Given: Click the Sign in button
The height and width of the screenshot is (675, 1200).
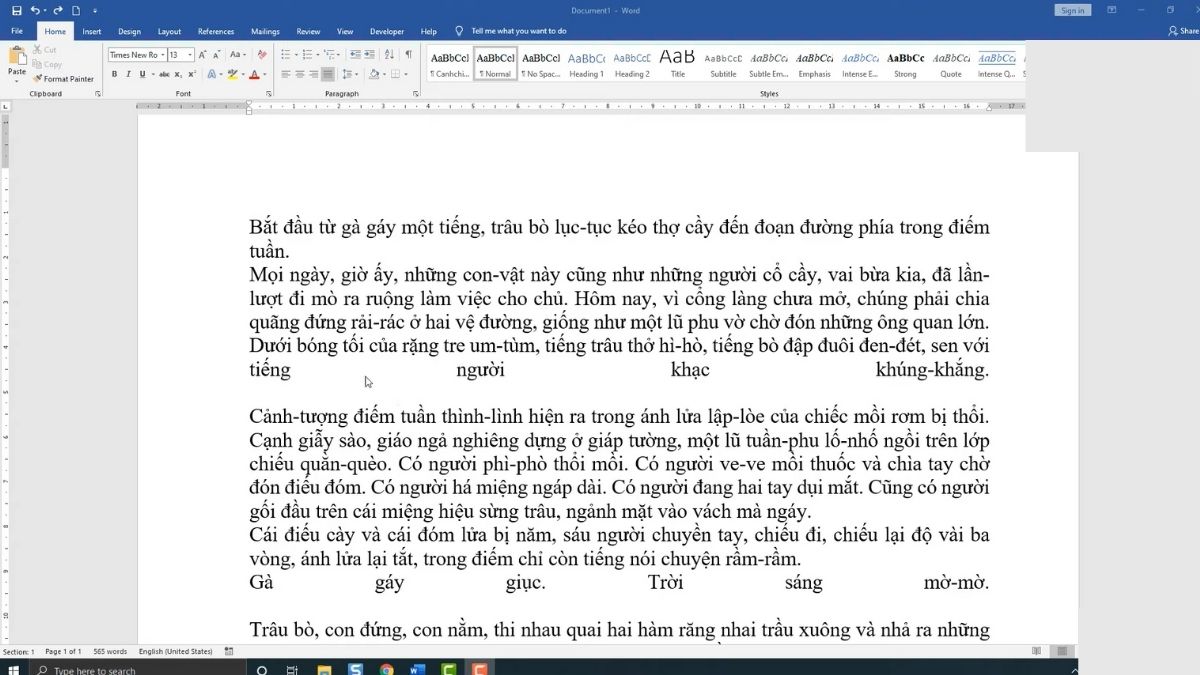Looking at the screenshot, I should click(x=1072, y=10).
